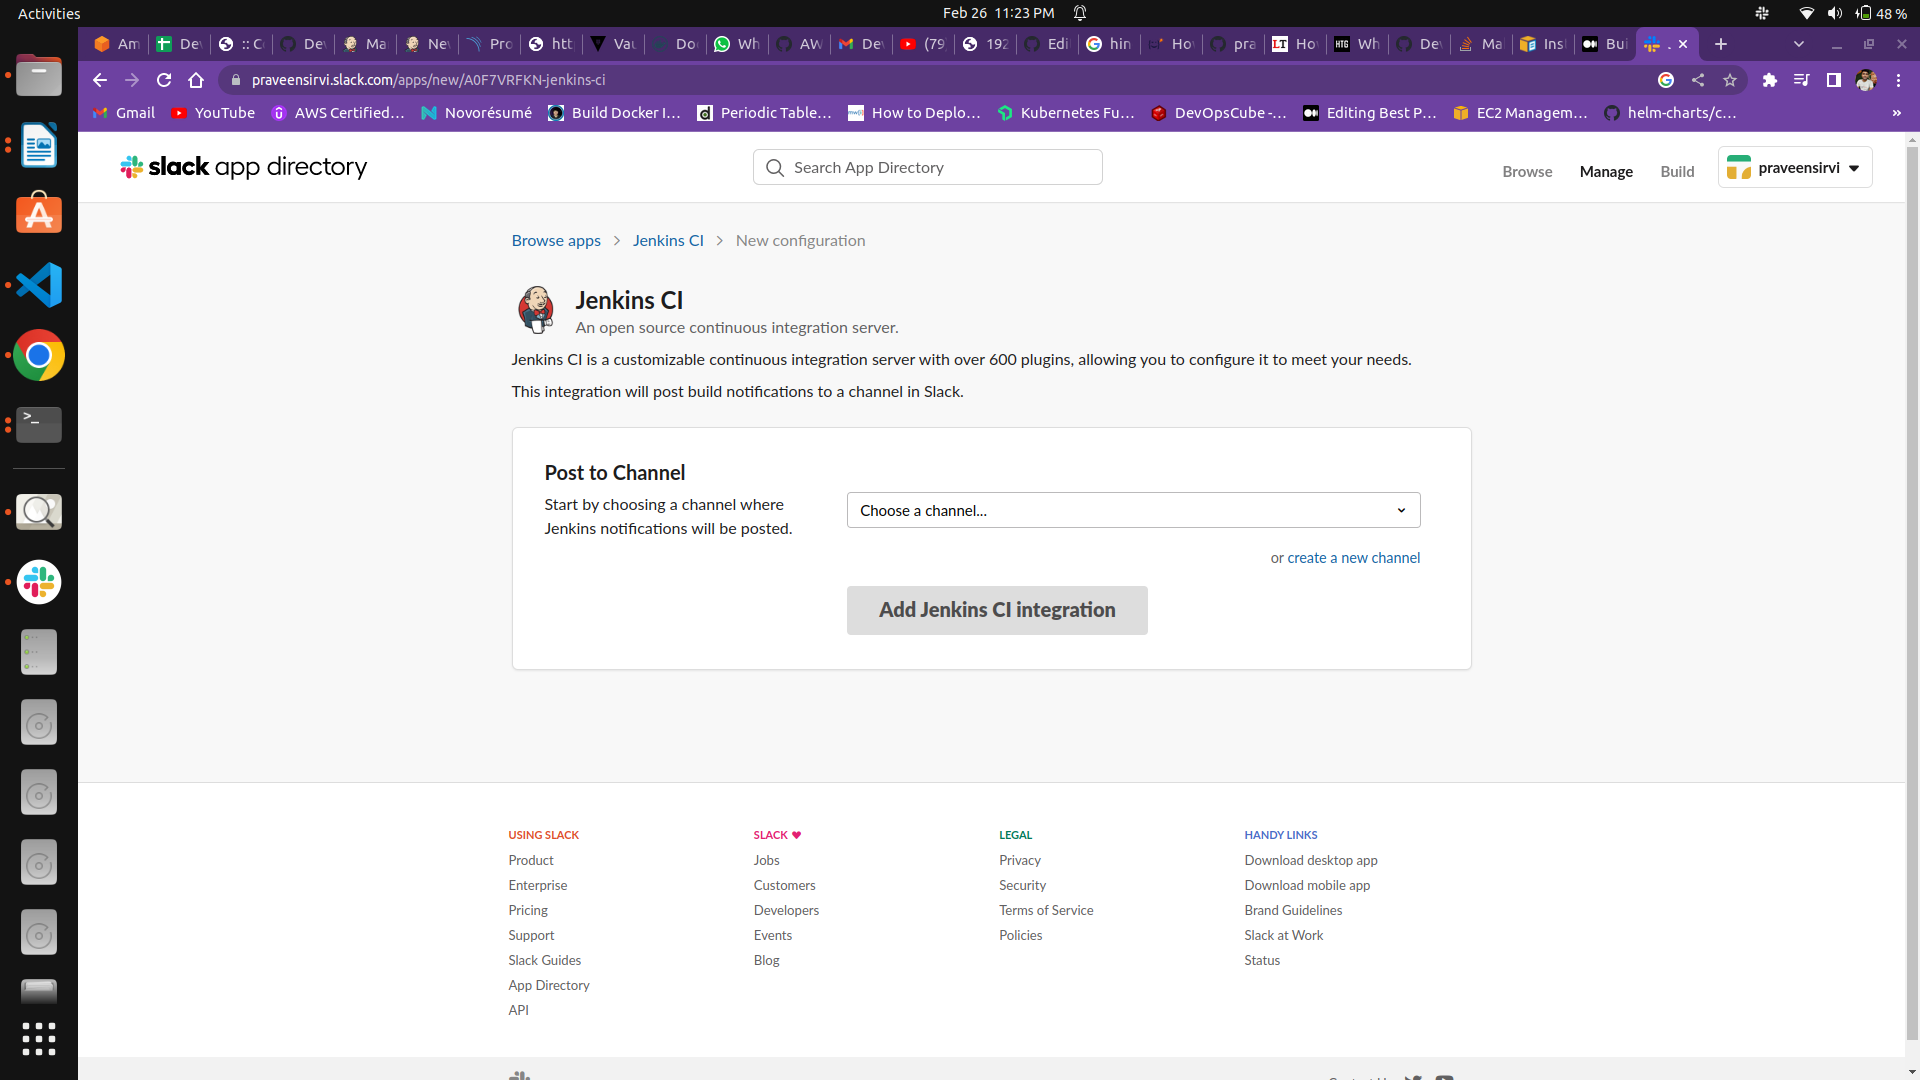Open clock calendar Feb 26

998,13
